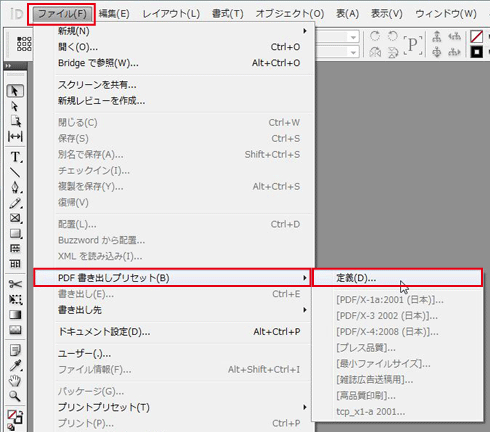The height and width of the screenshot is (432, 490).
Task: Pick the Gap tool
Action: point(15,136)
